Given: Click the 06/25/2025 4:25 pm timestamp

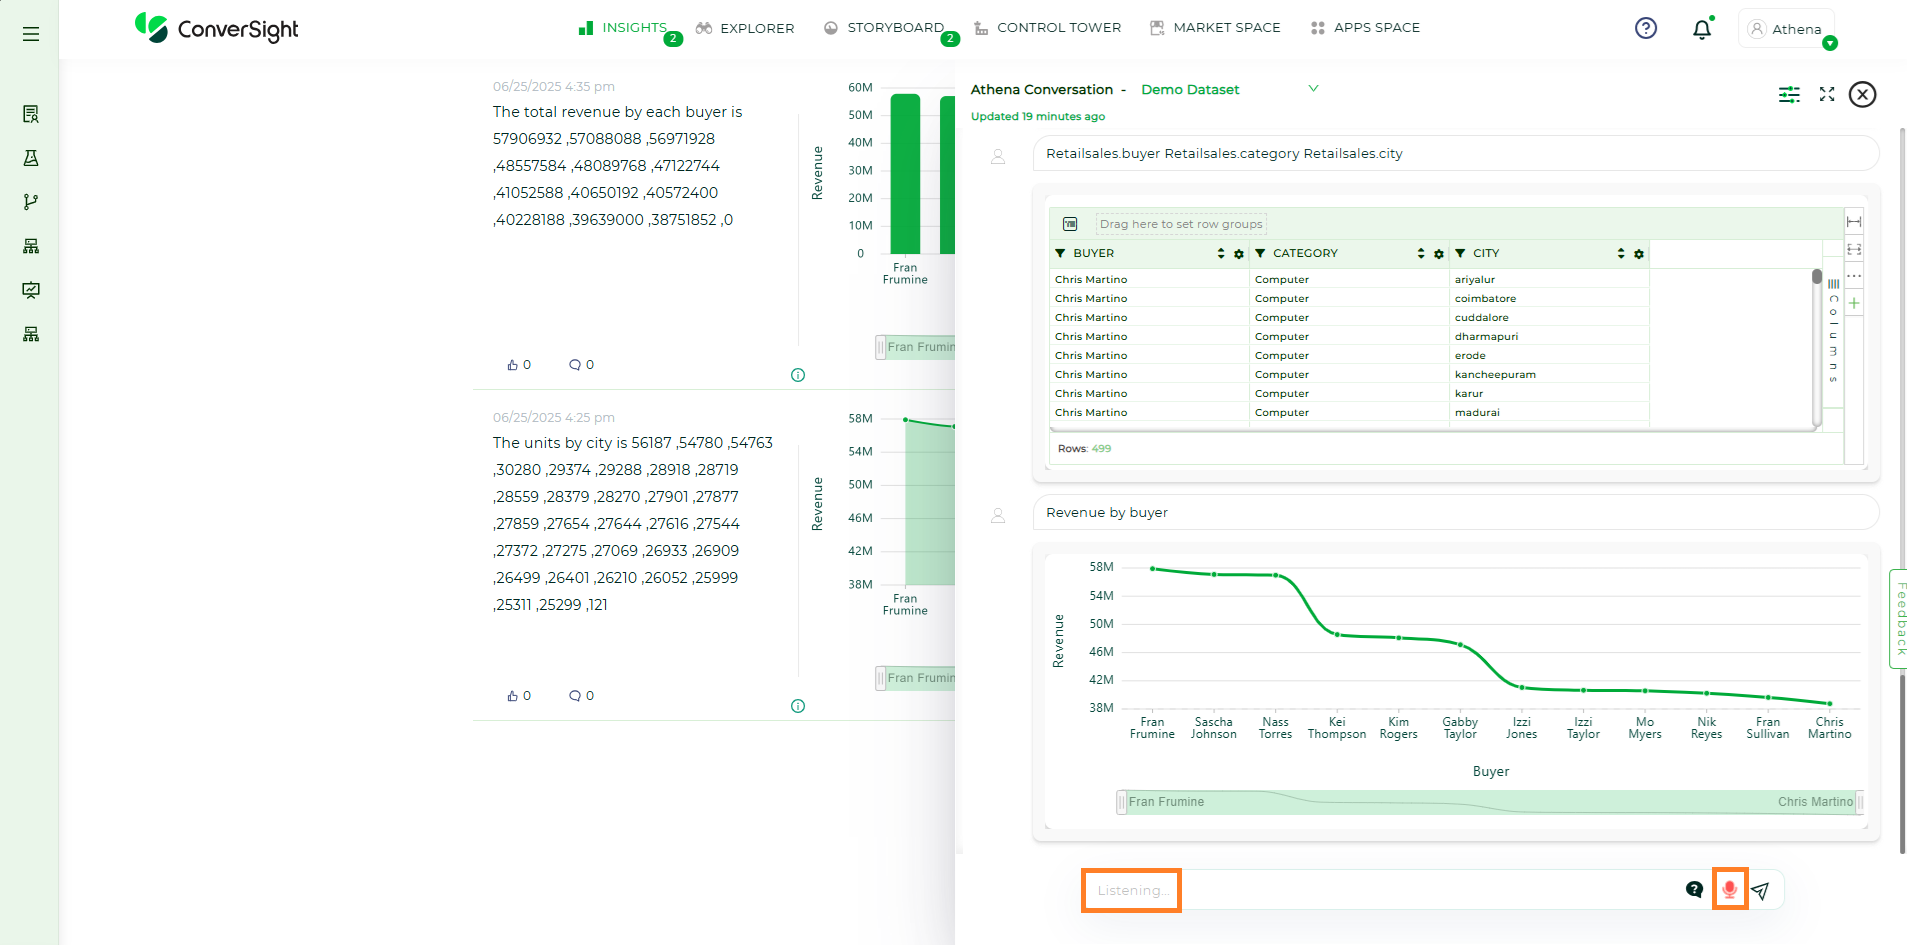Looking at the screenshot, I should click(x=553, y=418).
